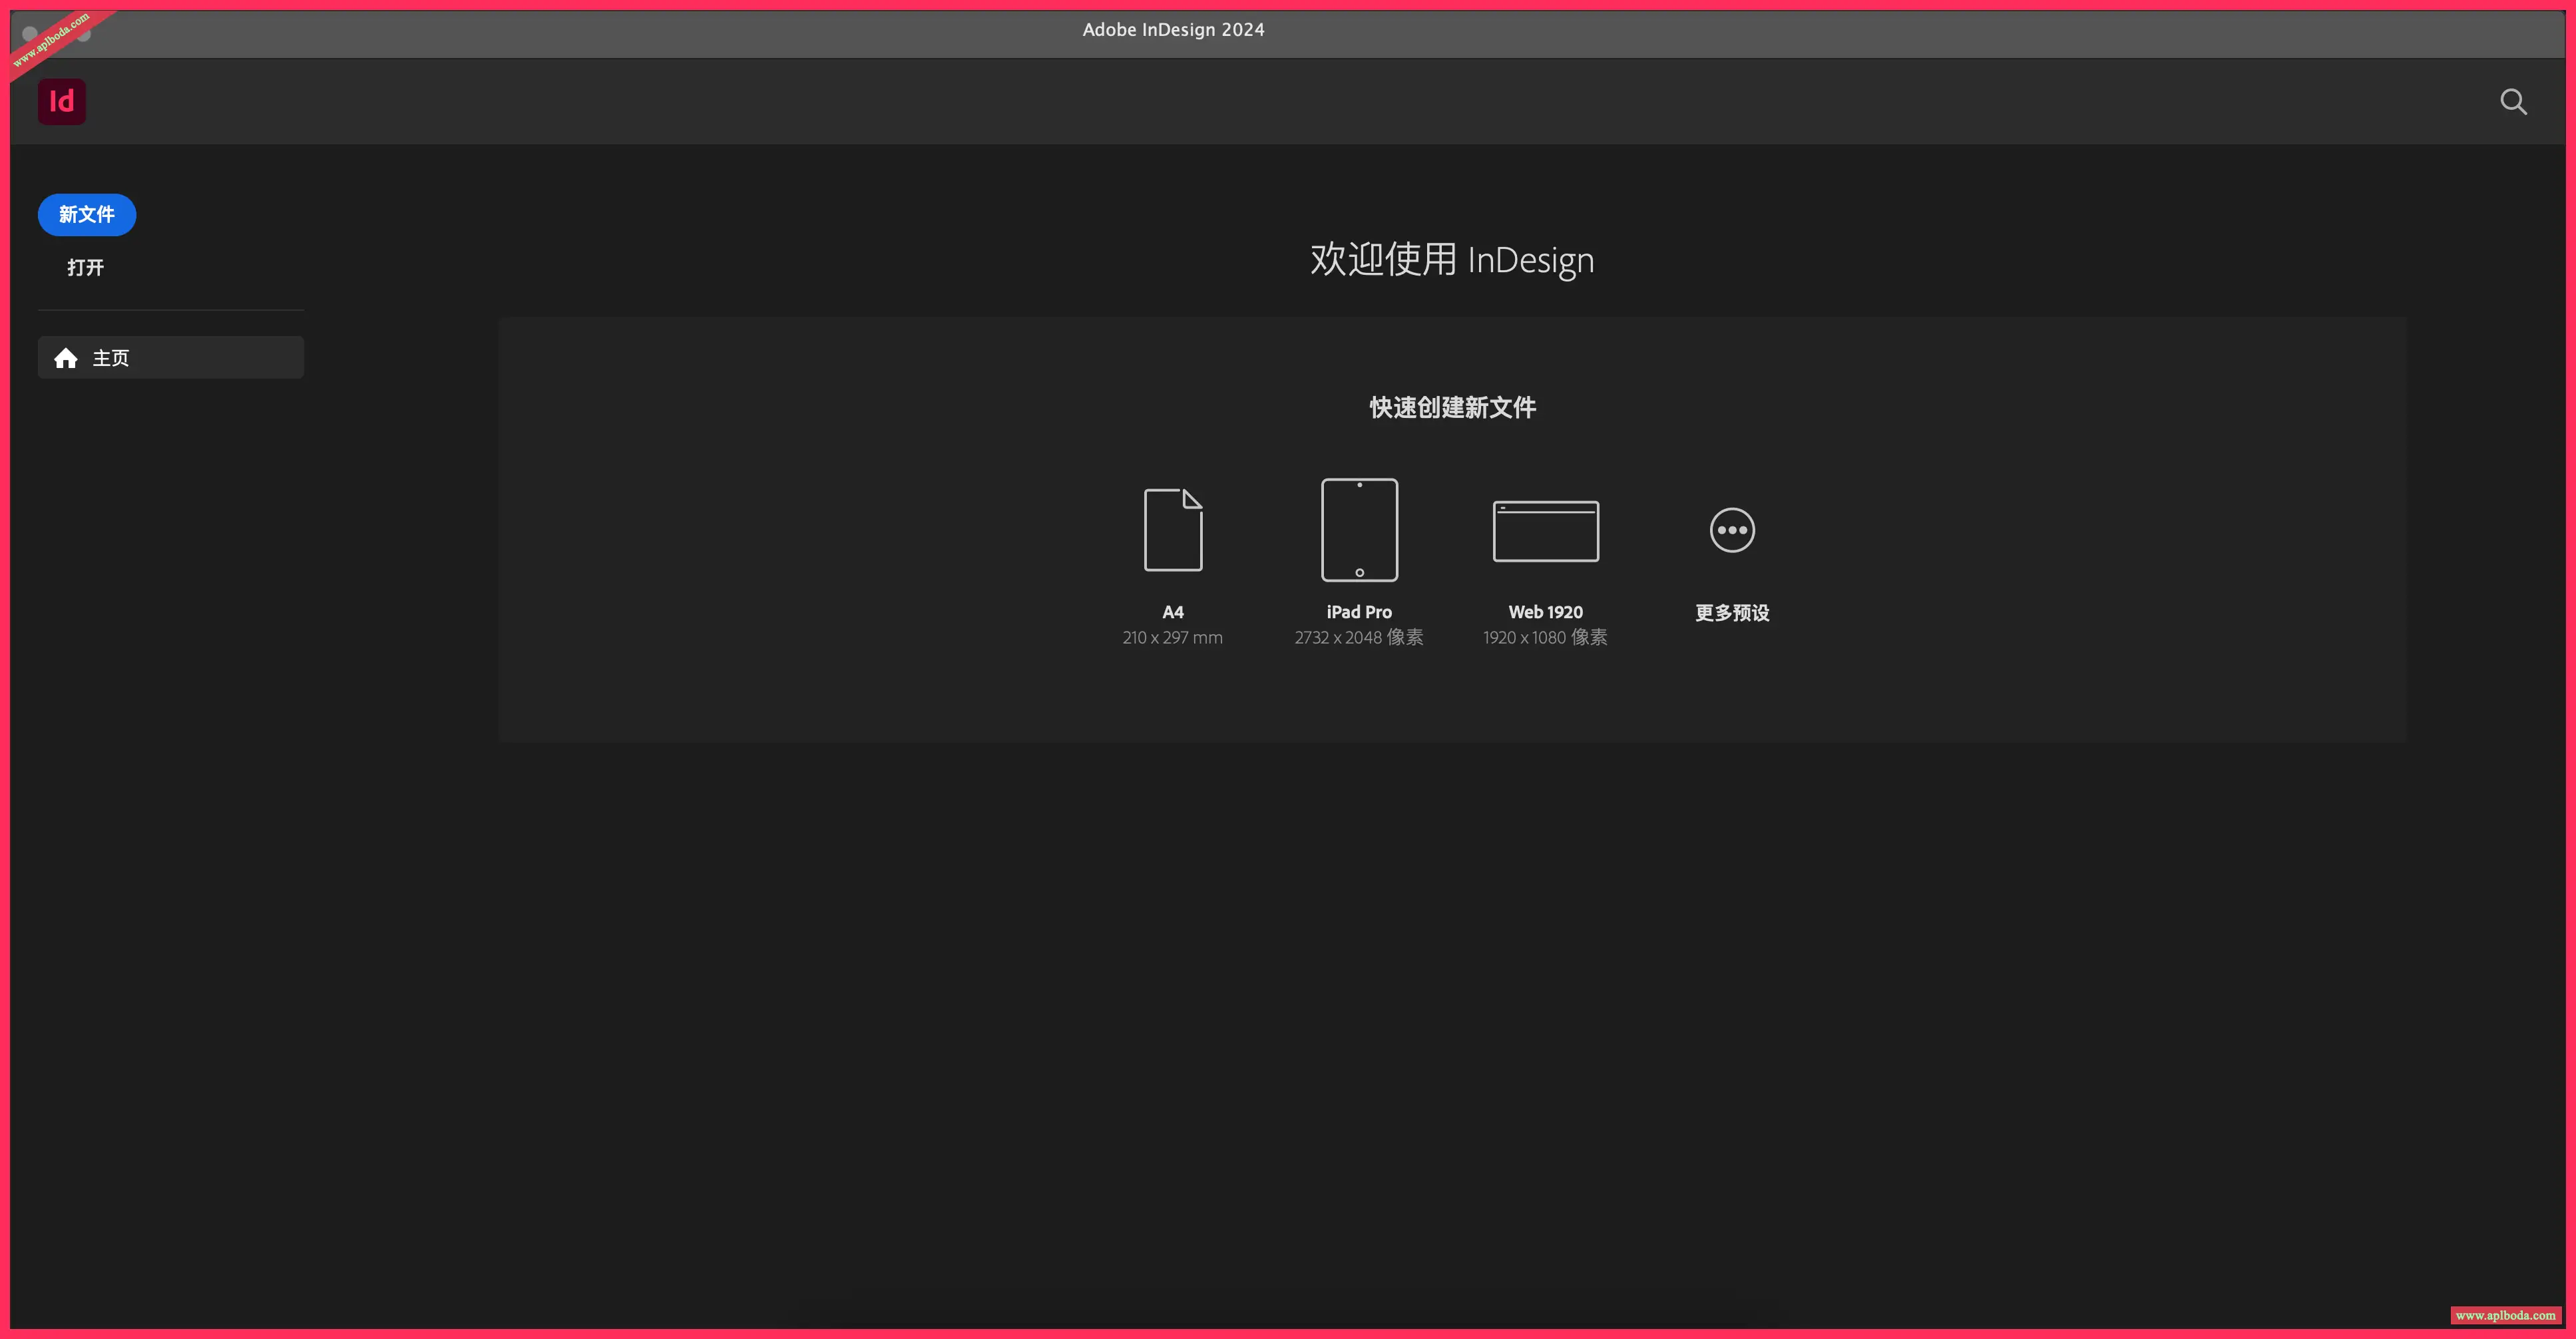Select the 主页 sidebar item
The width and height of the screenshot is (2576, 1339).
pyautogui.click(x=171, y=357)
